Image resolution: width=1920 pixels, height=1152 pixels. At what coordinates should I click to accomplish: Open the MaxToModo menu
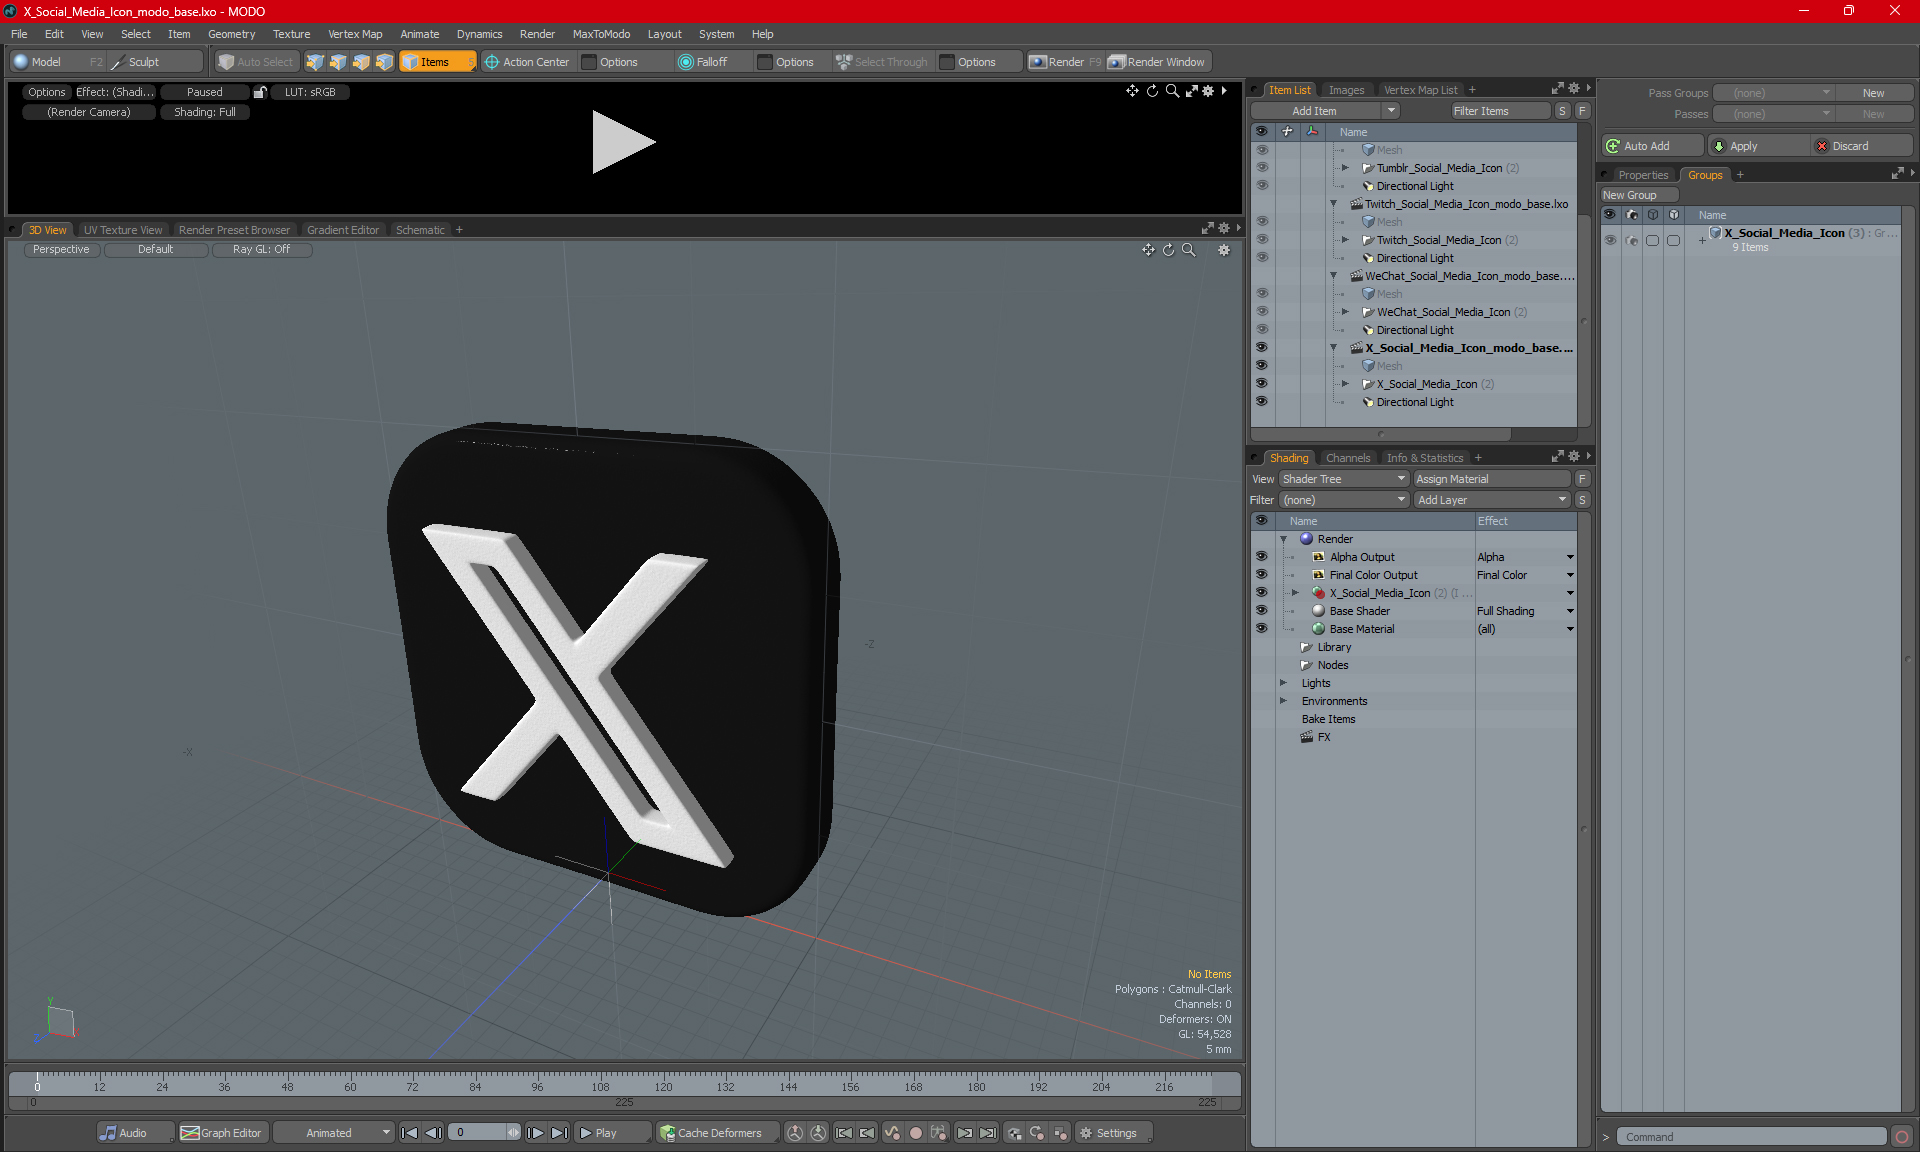601,34
